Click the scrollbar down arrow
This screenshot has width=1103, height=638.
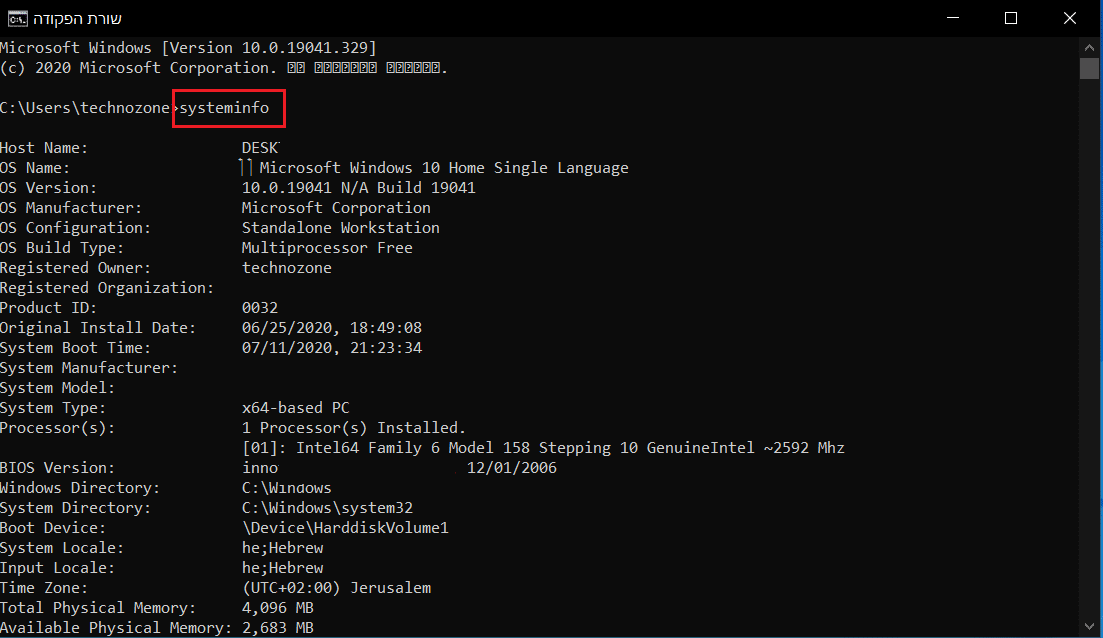1089,627
